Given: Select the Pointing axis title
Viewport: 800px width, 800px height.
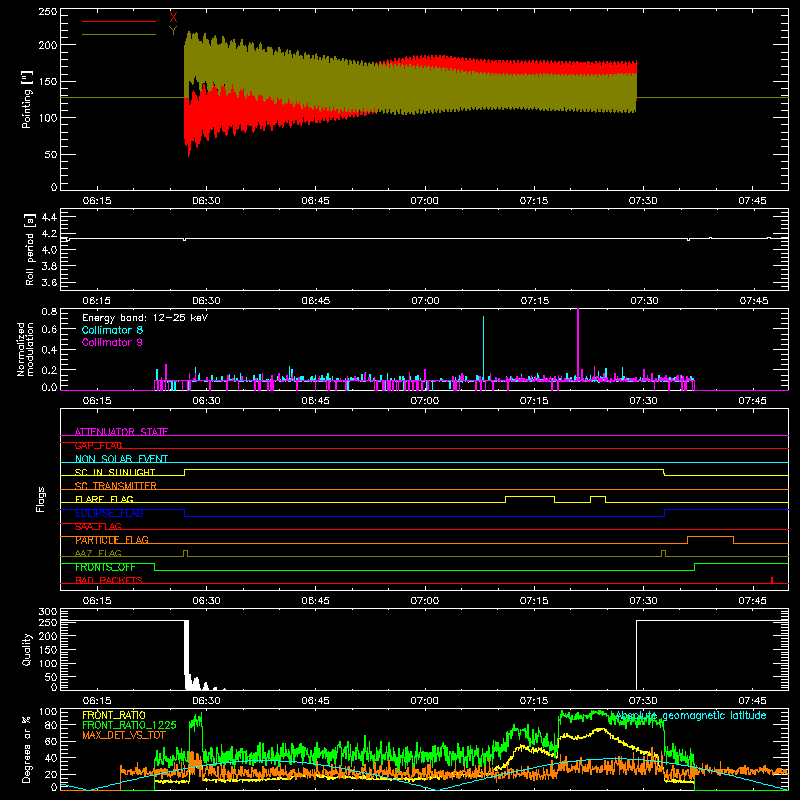Looking at the screenshot, I should click(x=27, y=99).
